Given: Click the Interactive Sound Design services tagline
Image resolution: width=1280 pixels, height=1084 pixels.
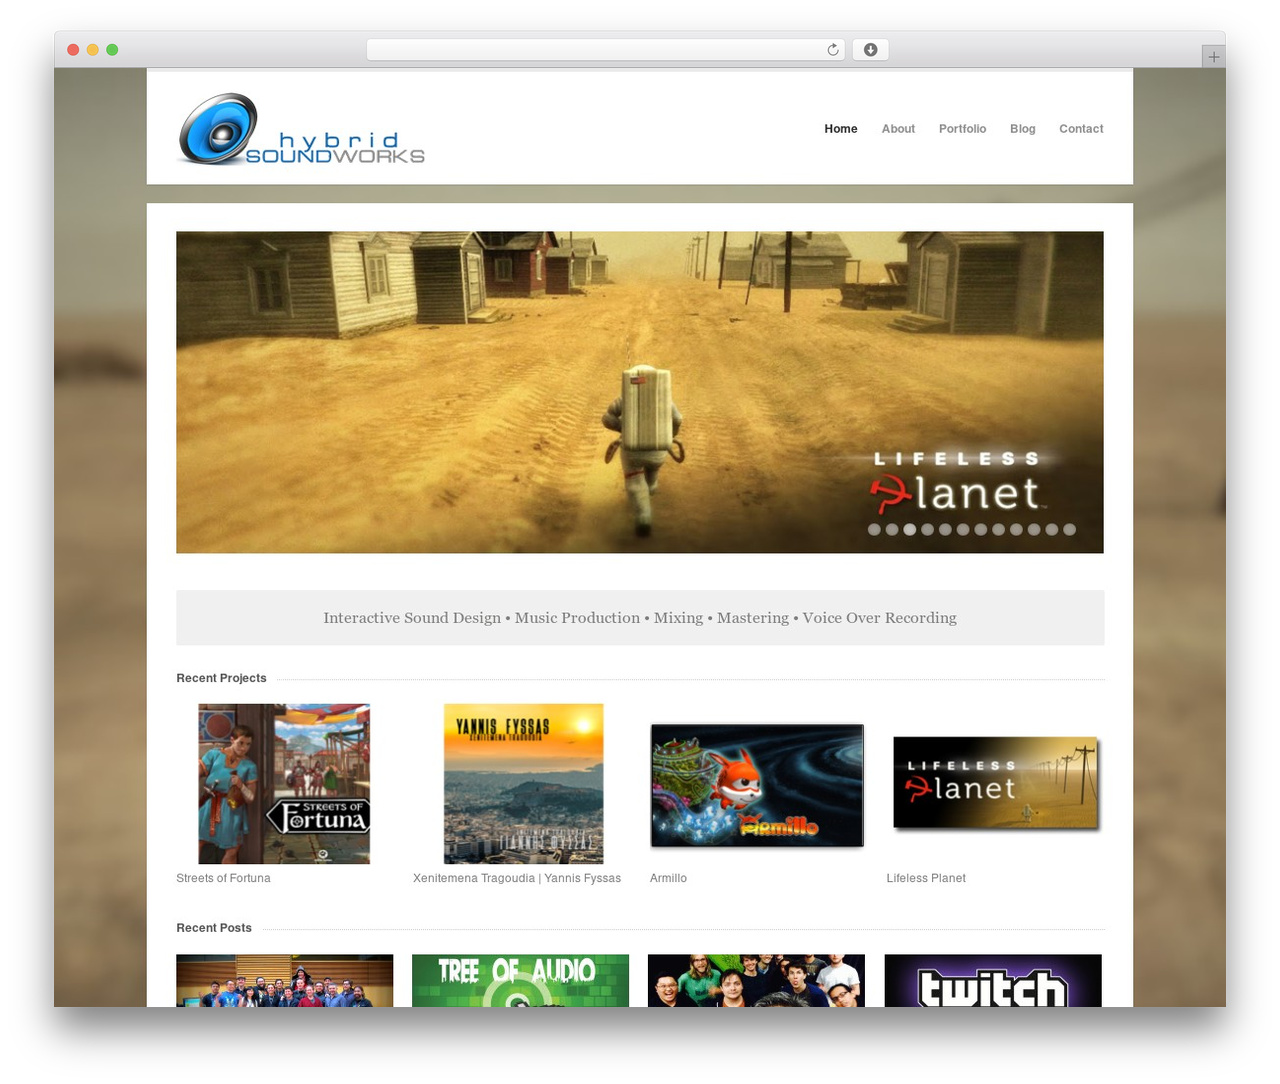Looking at the screenshot, I should [x=640, y=618].
